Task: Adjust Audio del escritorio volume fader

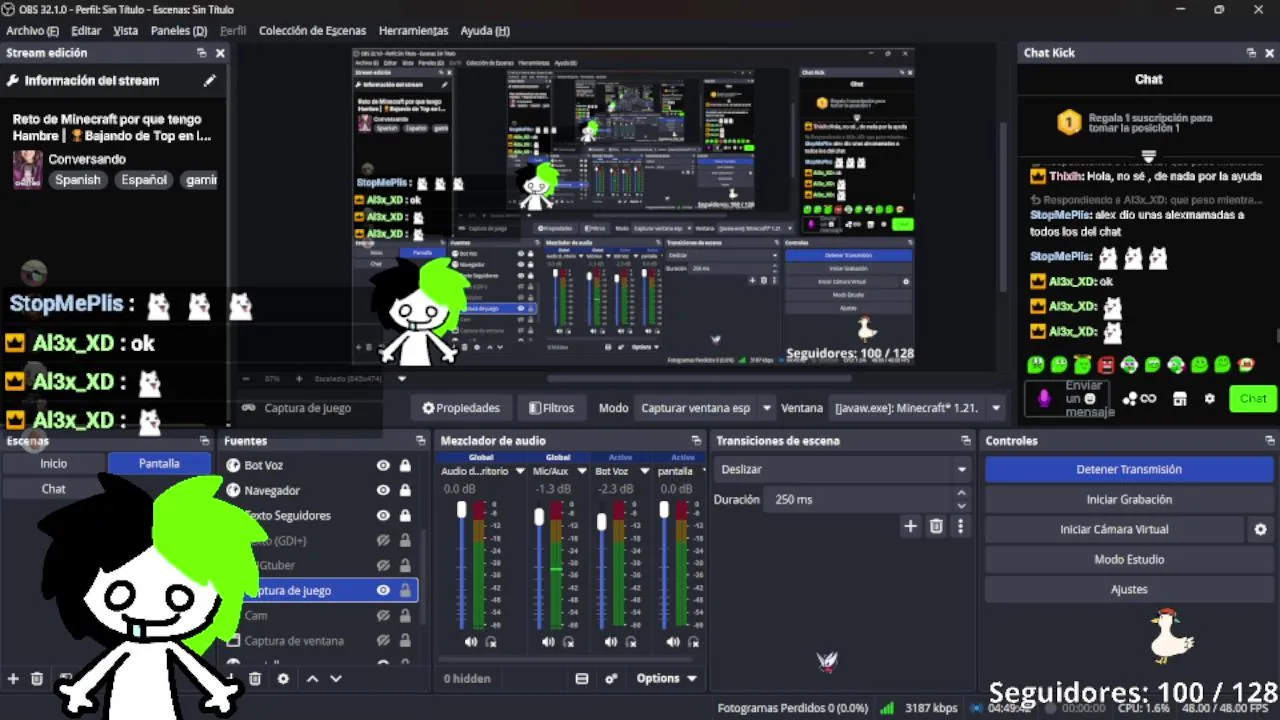Action: click(461, 510)
